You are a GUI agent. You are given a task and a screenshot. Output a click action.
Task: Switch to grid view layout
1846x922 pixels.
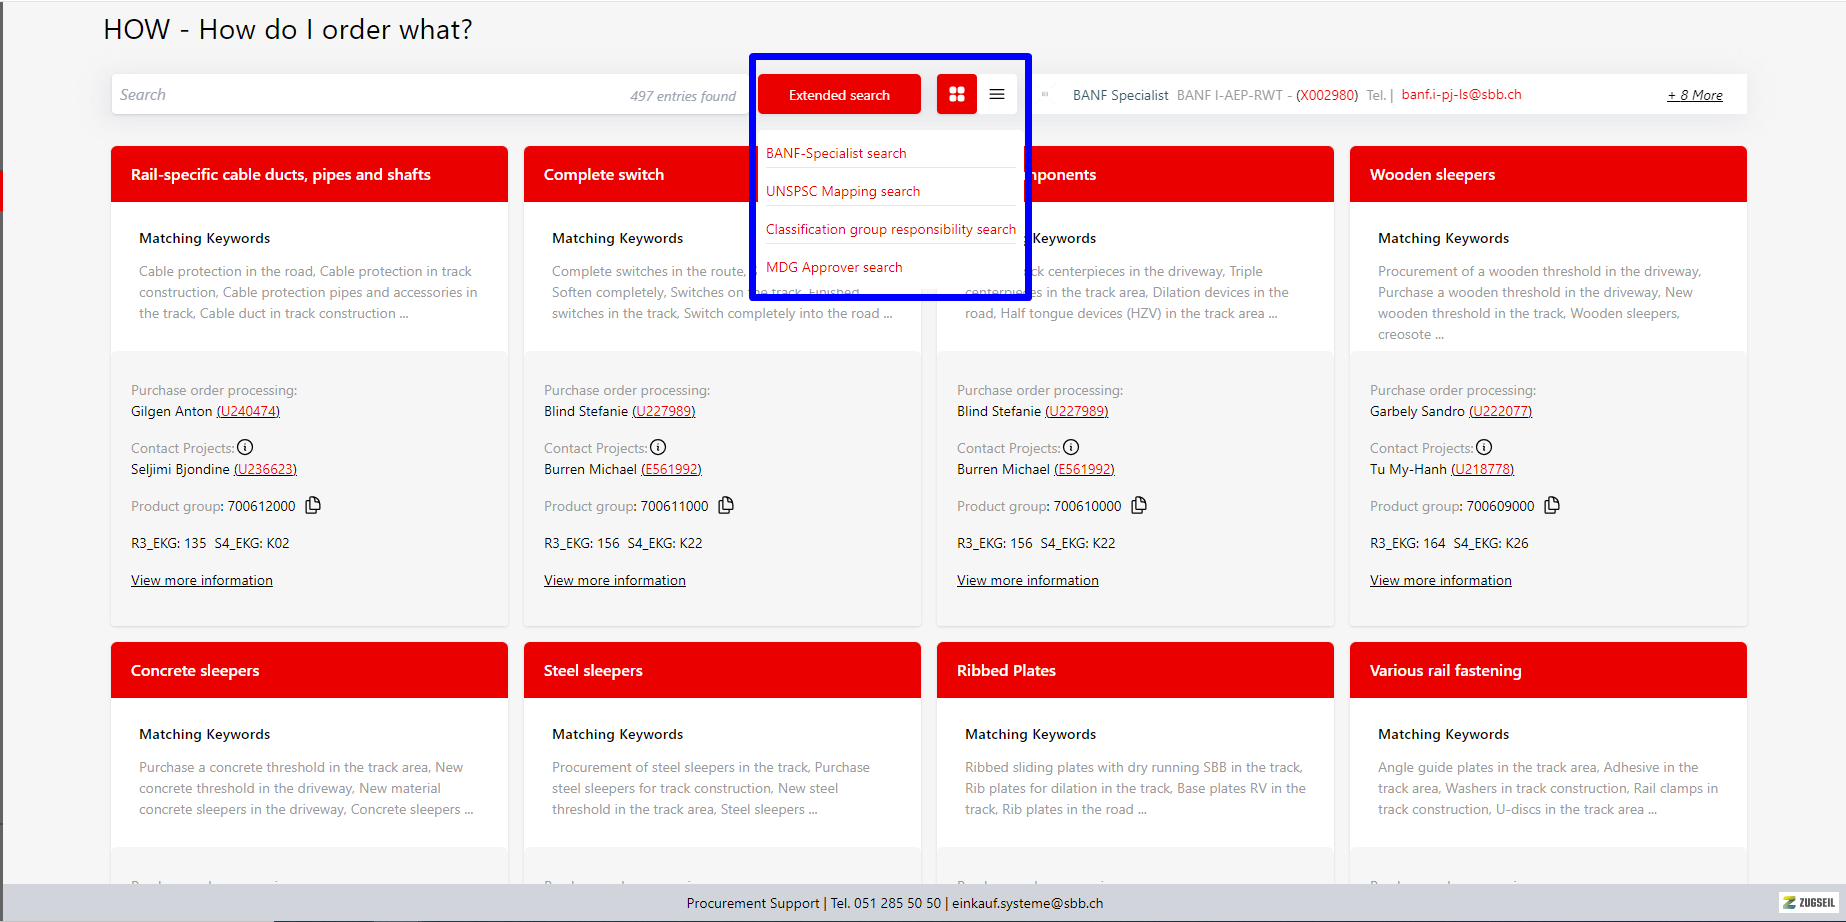[x=956, y=94]
